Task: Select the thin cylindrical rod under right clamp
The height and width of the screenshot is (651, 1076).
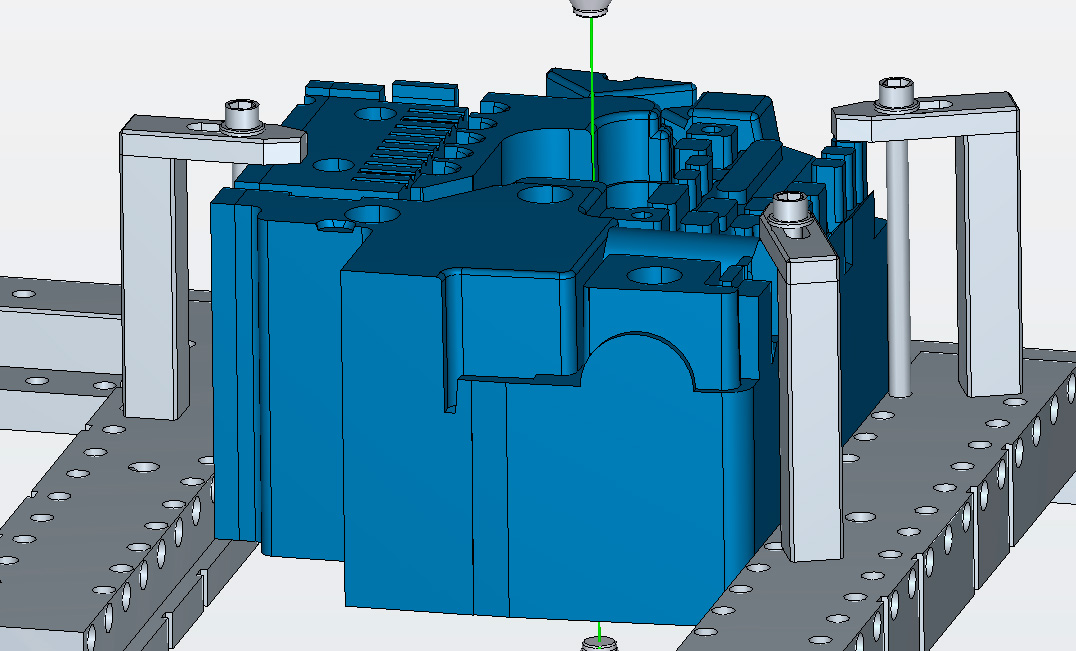Action: 898,270
